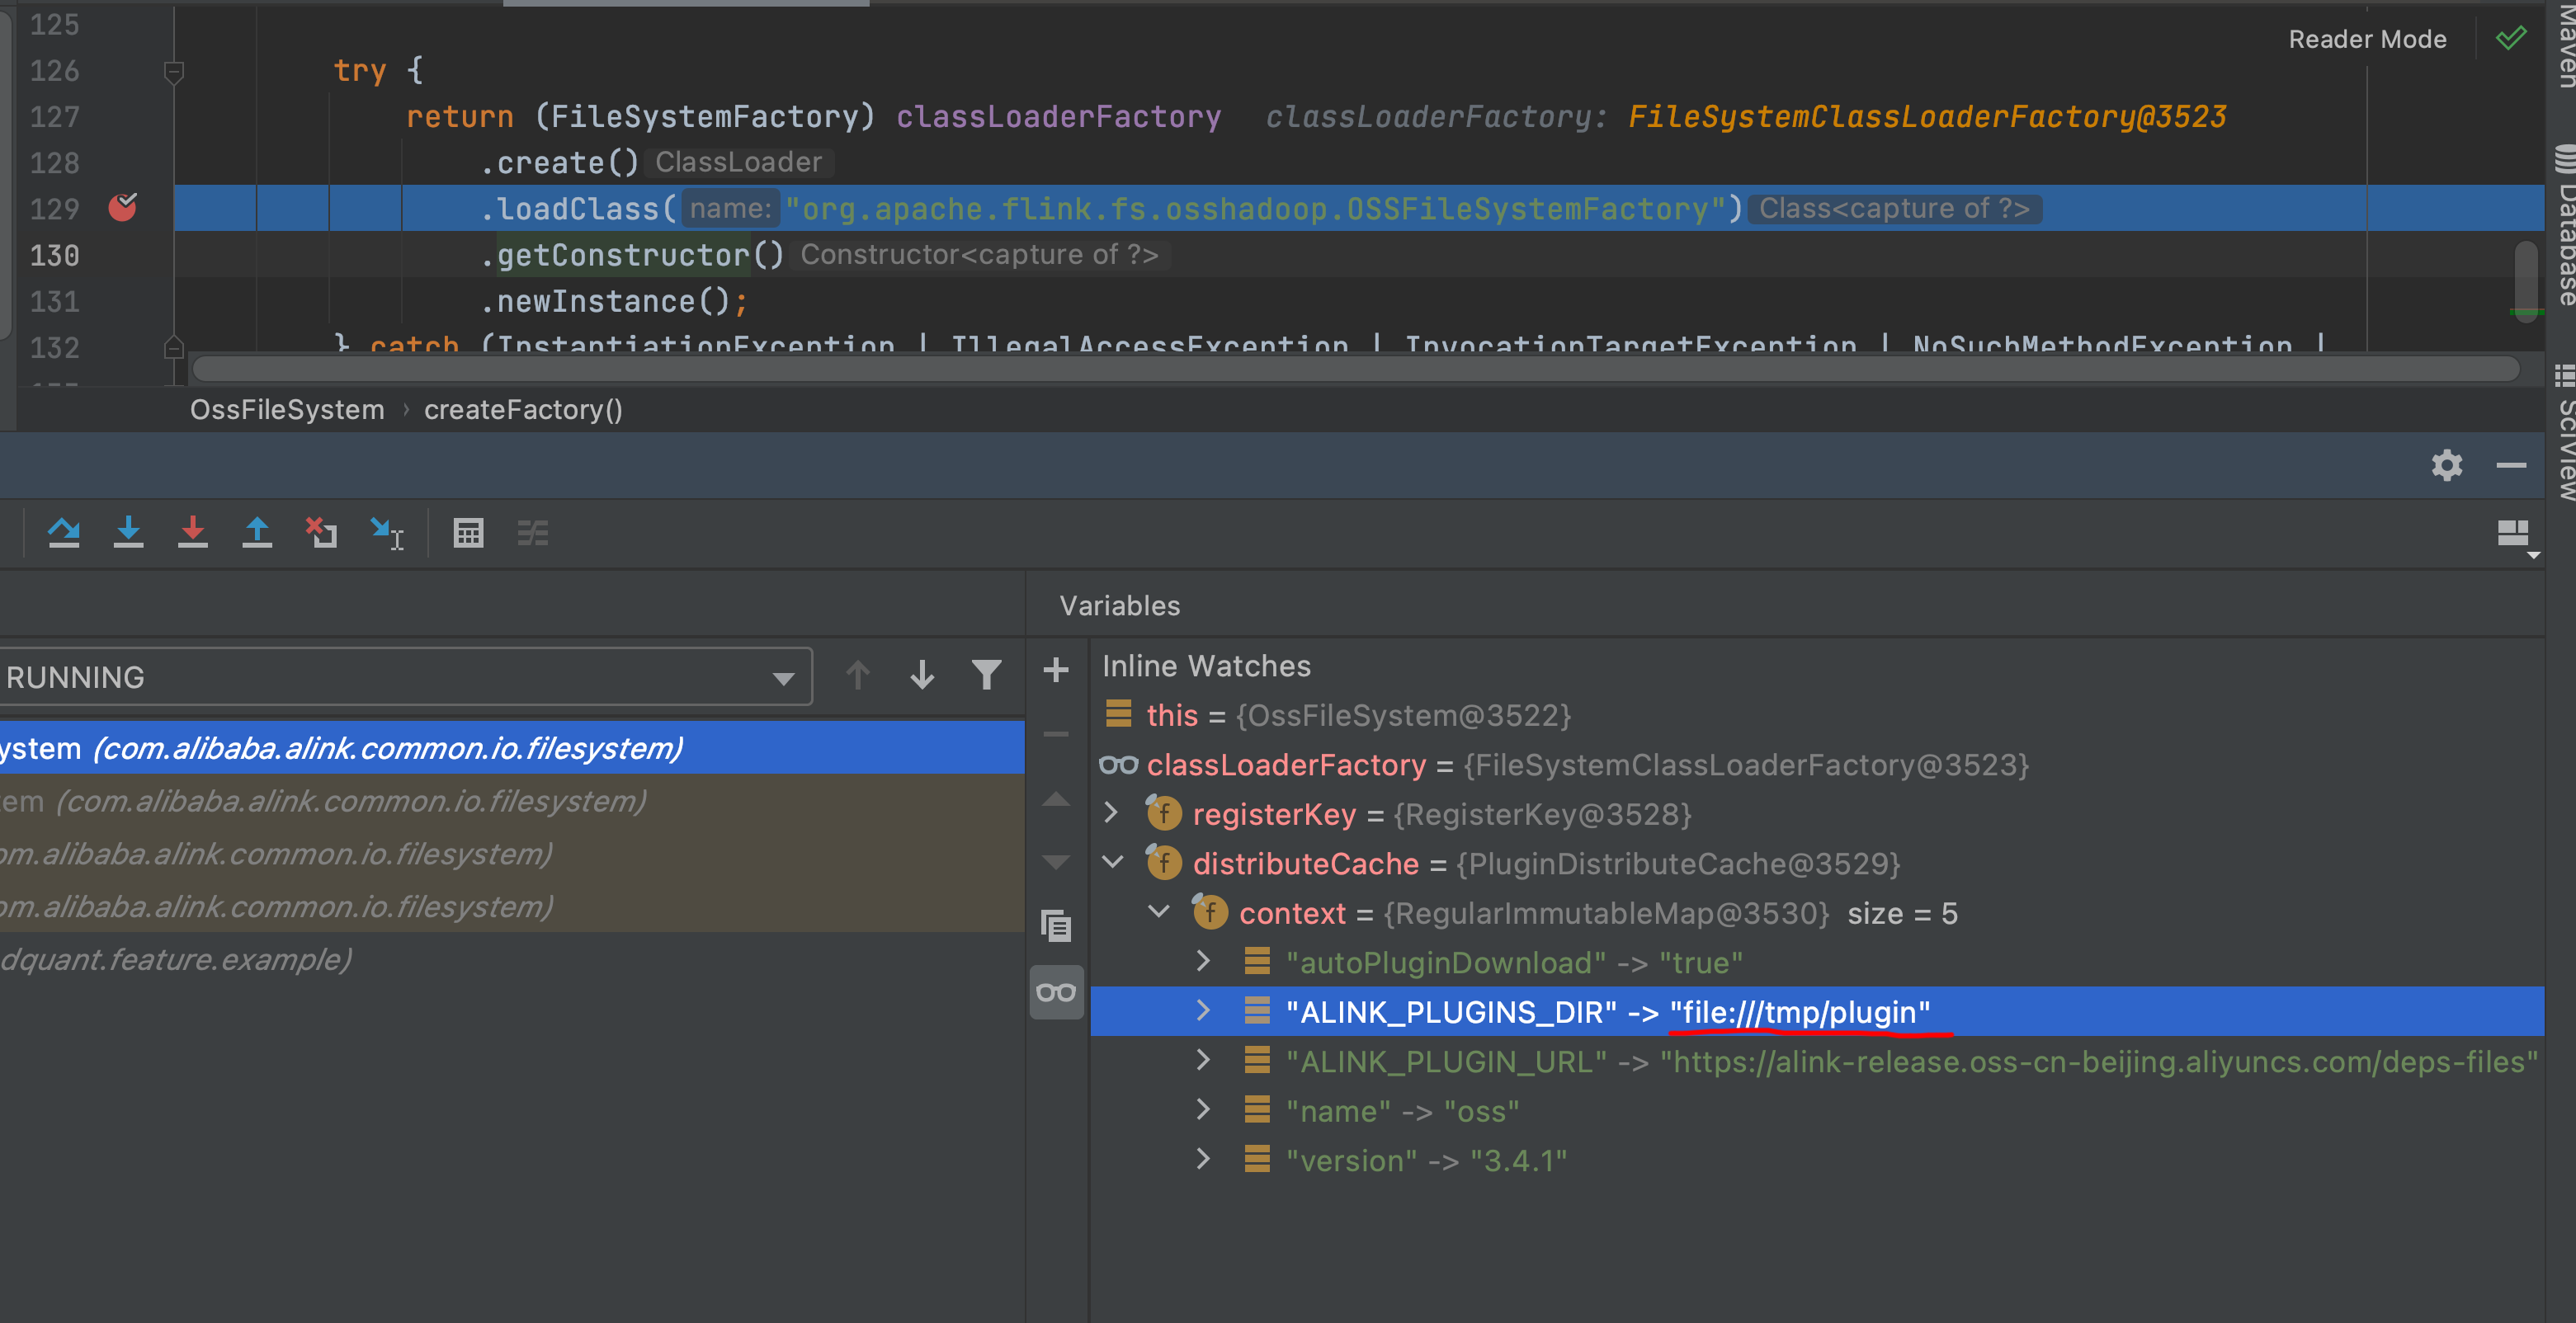Toggle the breakpoint on line 129

point(123,207)
